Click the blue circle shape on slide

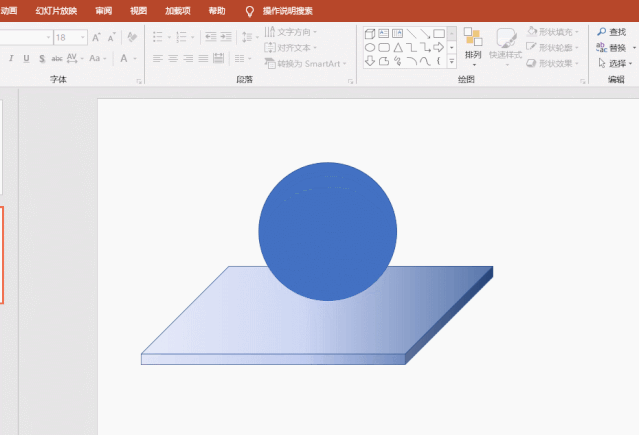(327, 231)
